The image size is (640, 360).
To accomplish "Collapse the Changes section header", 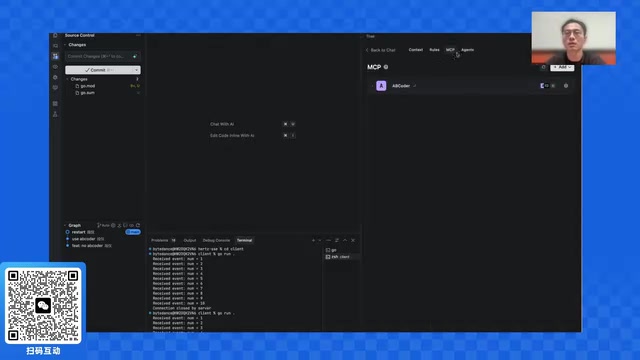I will coord(77,45).
